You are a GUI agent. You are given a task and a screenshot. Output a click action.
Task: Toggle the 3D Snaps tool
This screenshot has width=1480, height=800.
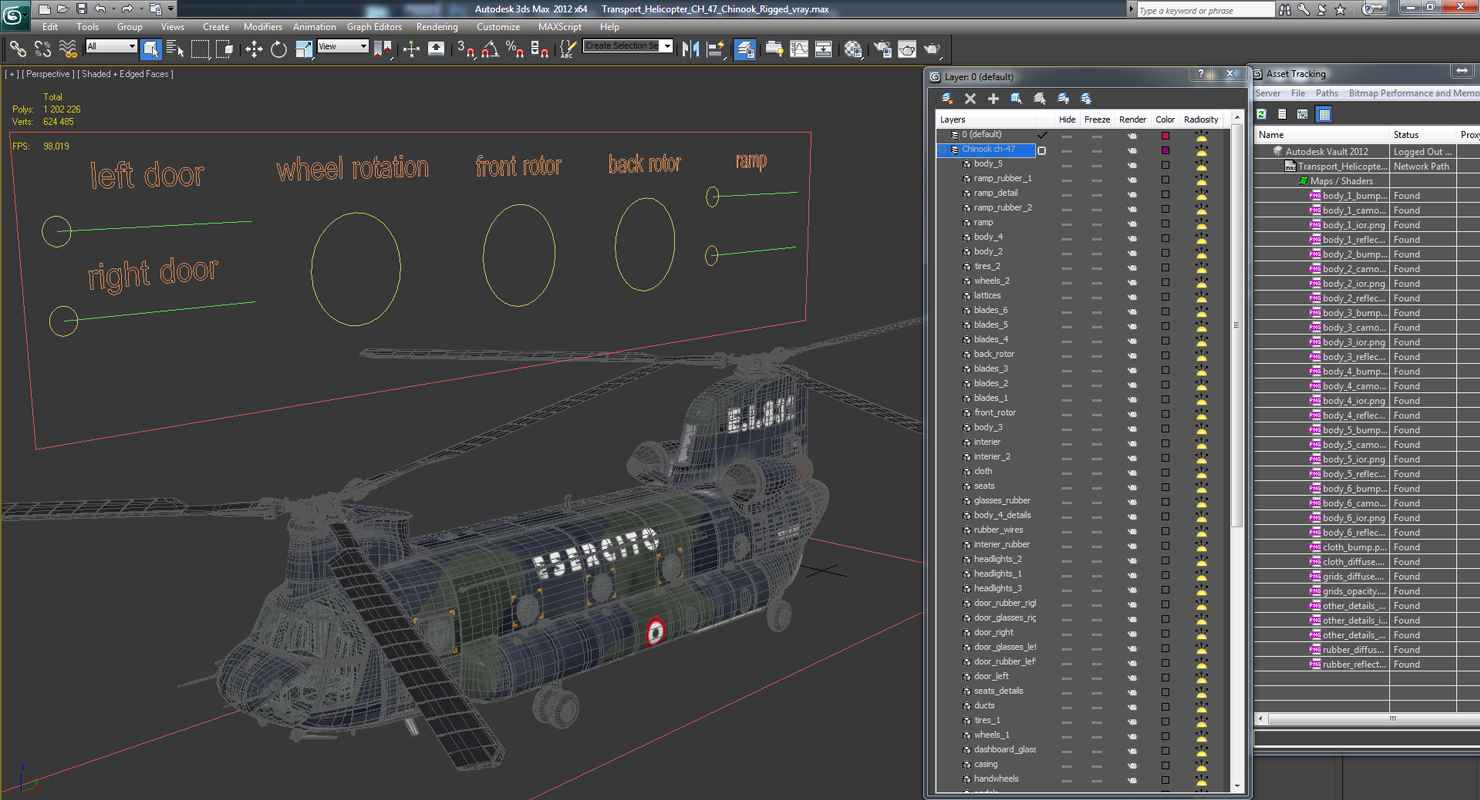[466, 48]
